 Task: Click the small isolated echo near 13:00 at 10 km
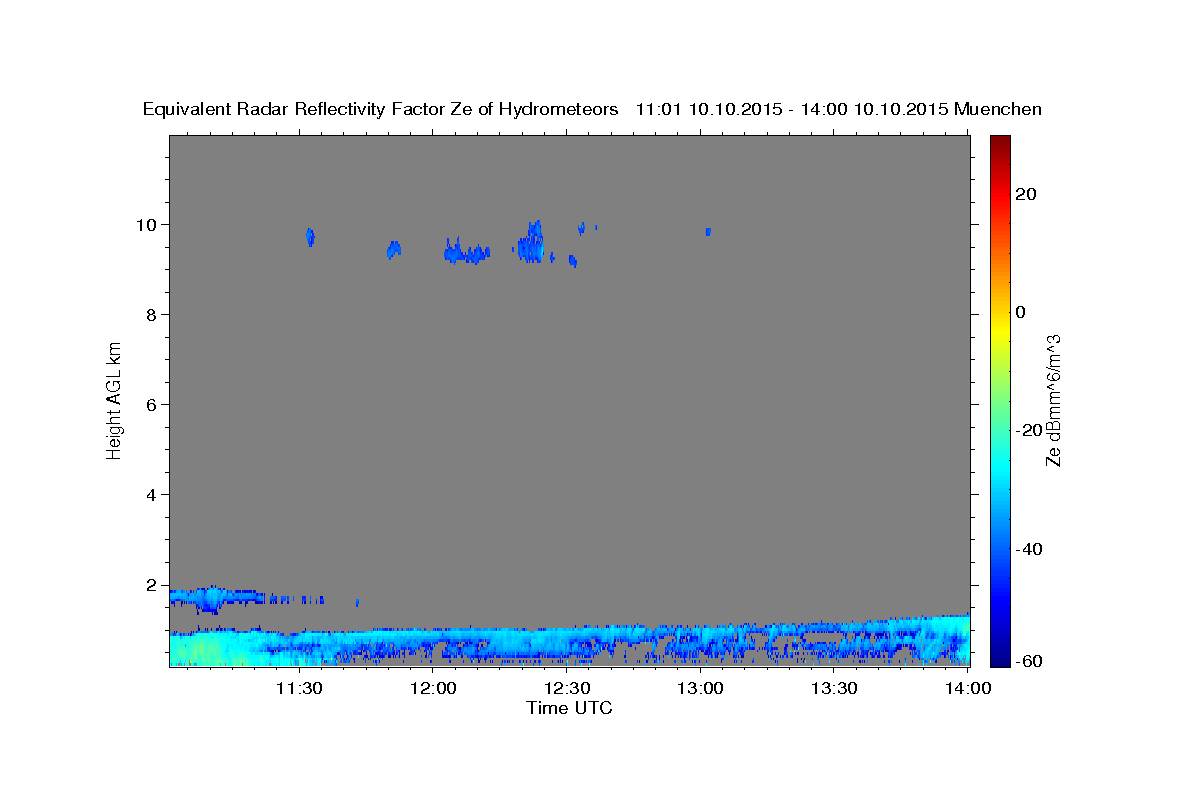point(708,231)
